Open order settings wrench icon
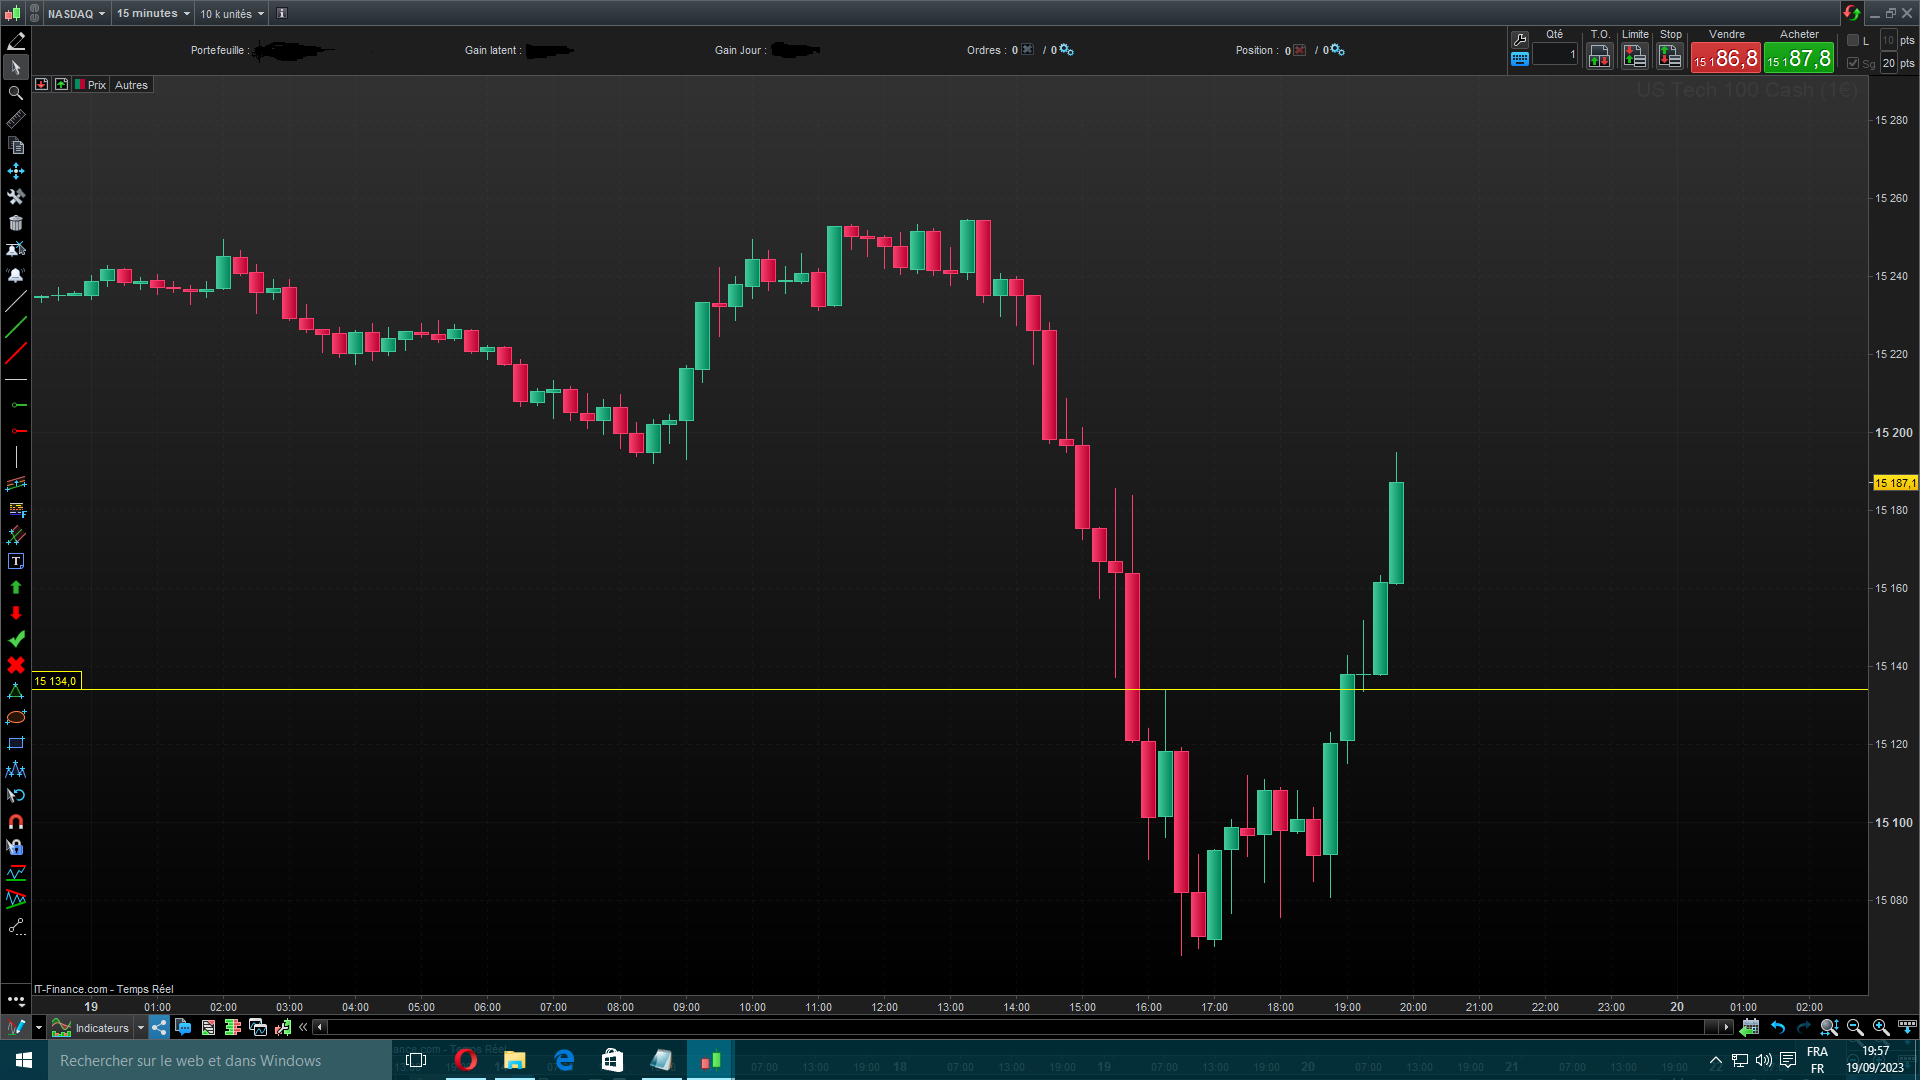This screenshot has height=1080, width=1920. click(x=1519, y=39)
